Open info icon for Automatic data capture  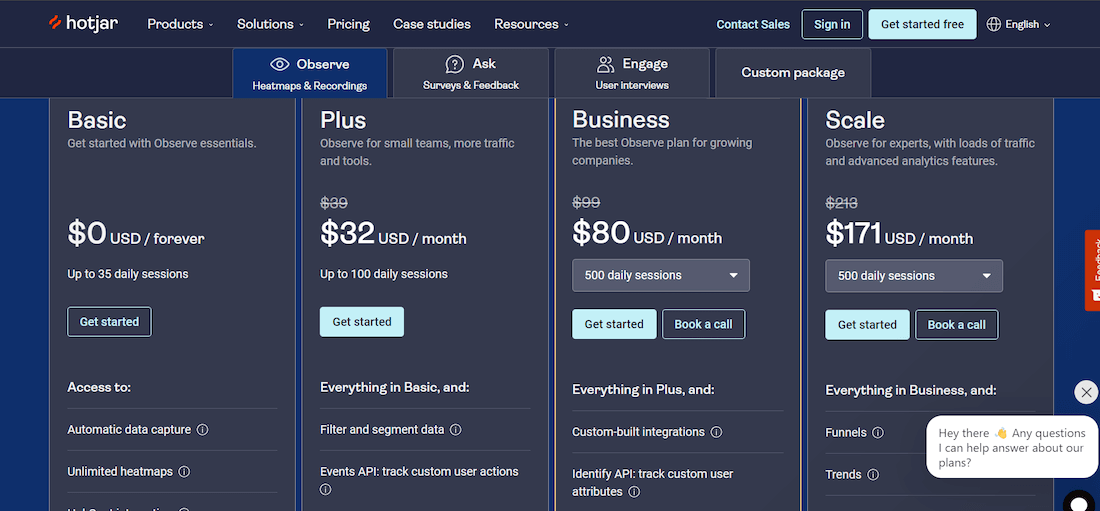[x=202, y=430]
